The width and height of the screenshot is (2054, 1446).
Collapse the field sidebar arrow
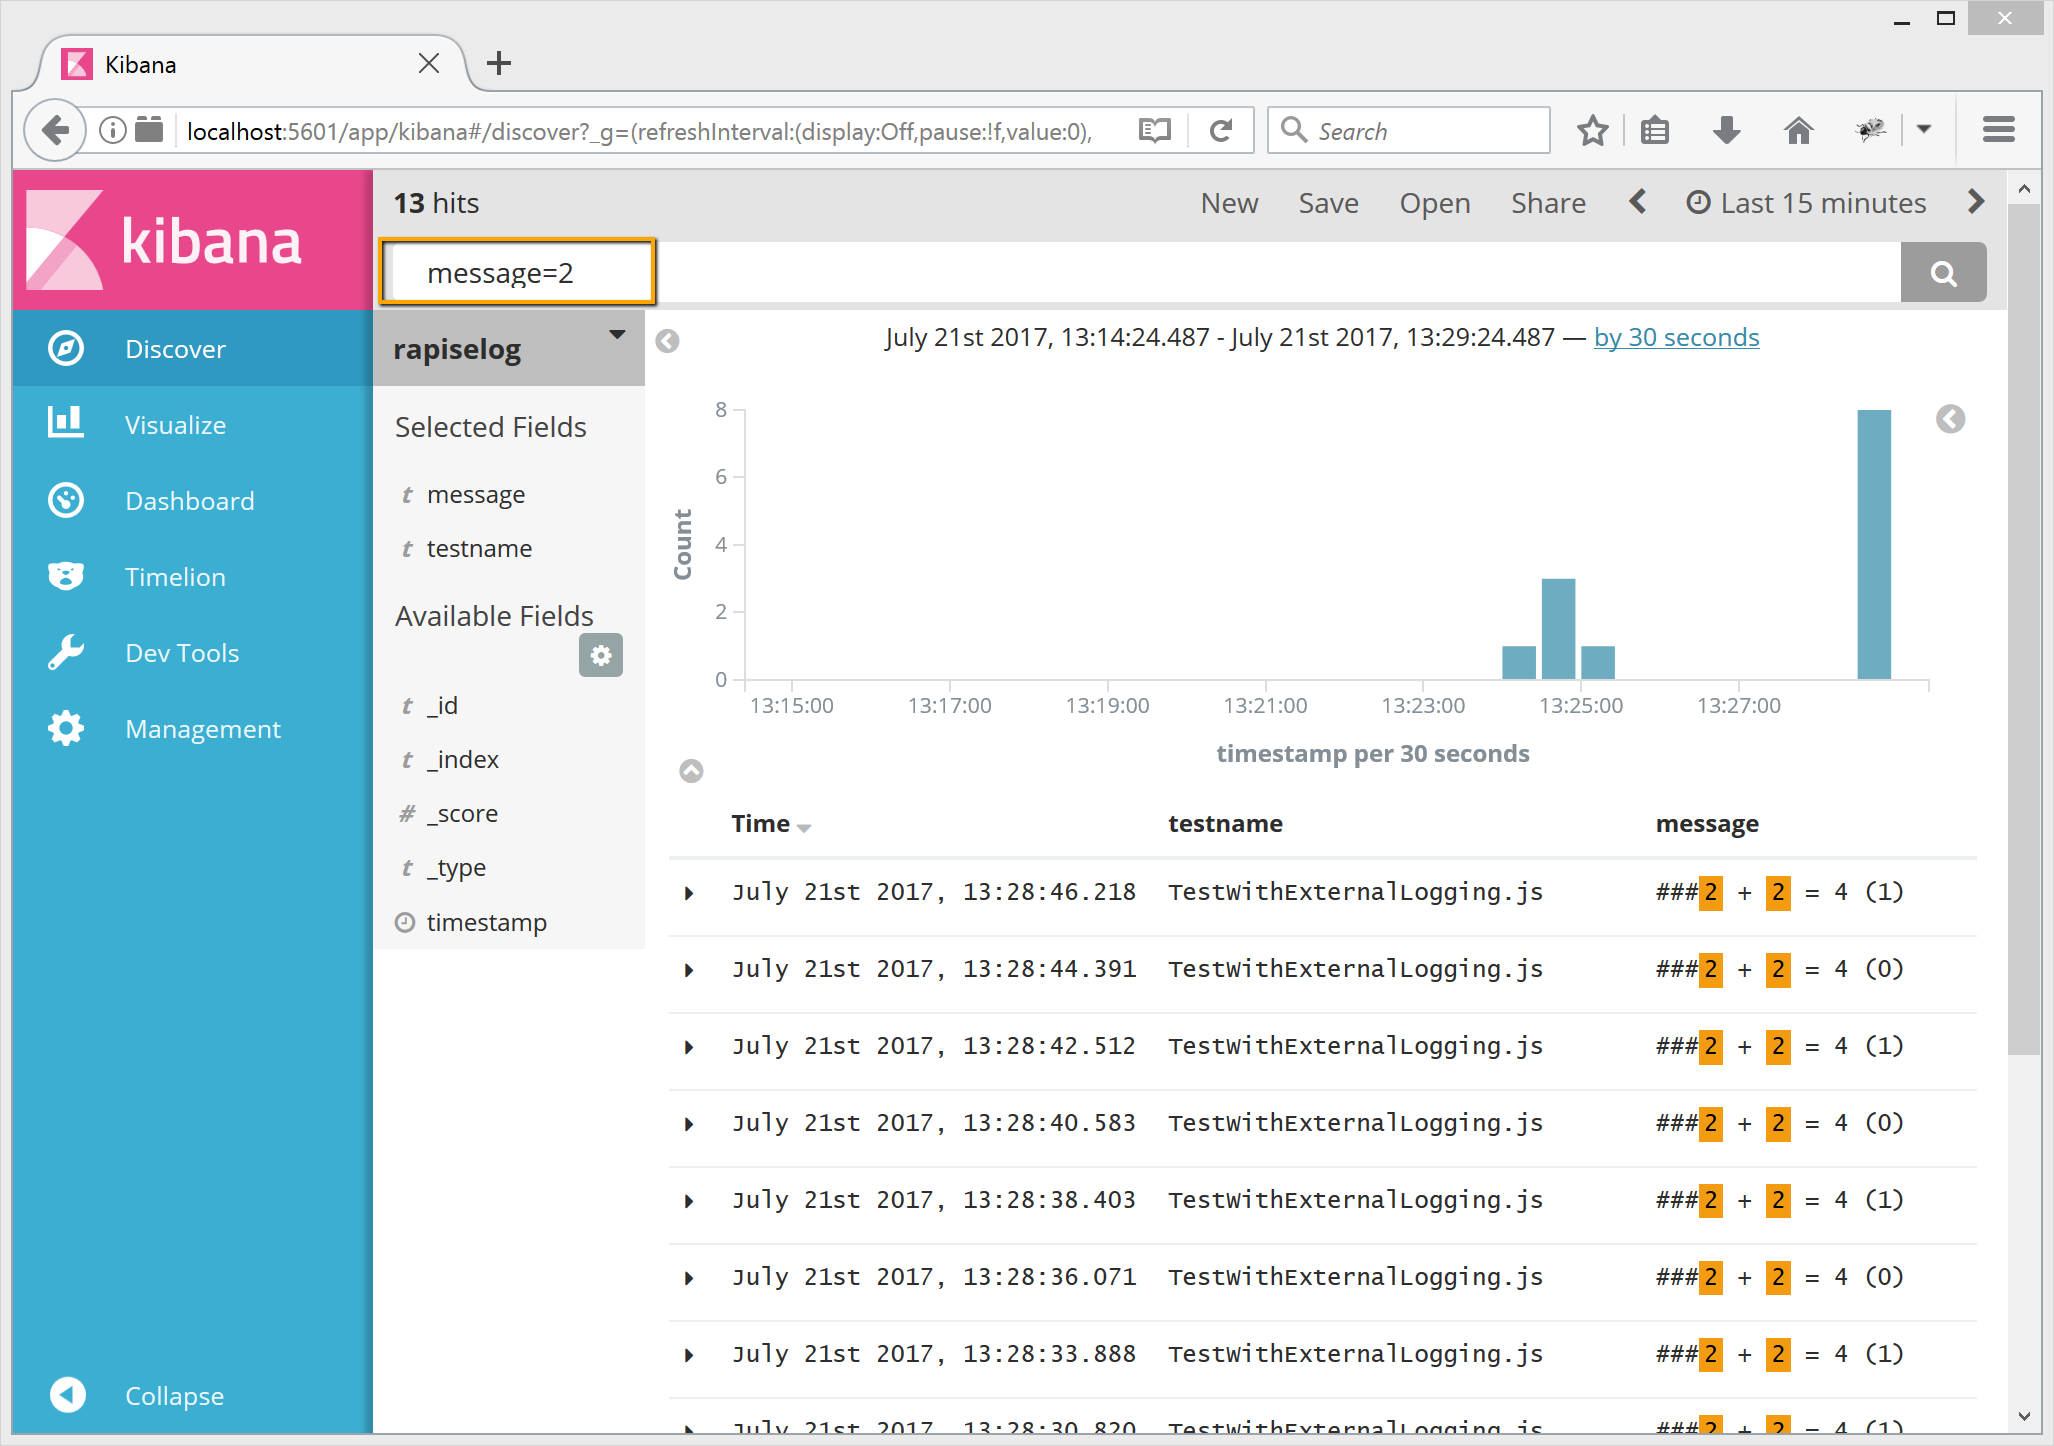coord(667,341)
